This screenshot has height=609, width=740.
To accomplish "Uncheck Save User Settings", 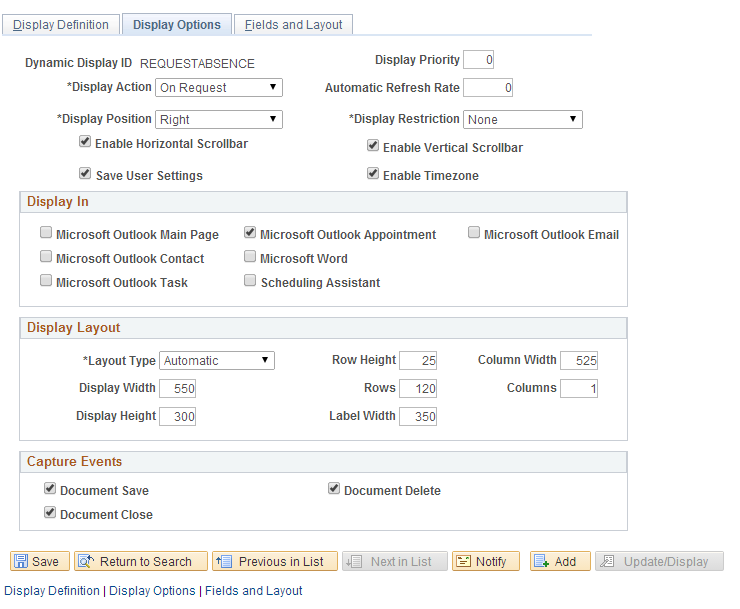I will click(85, 173).
